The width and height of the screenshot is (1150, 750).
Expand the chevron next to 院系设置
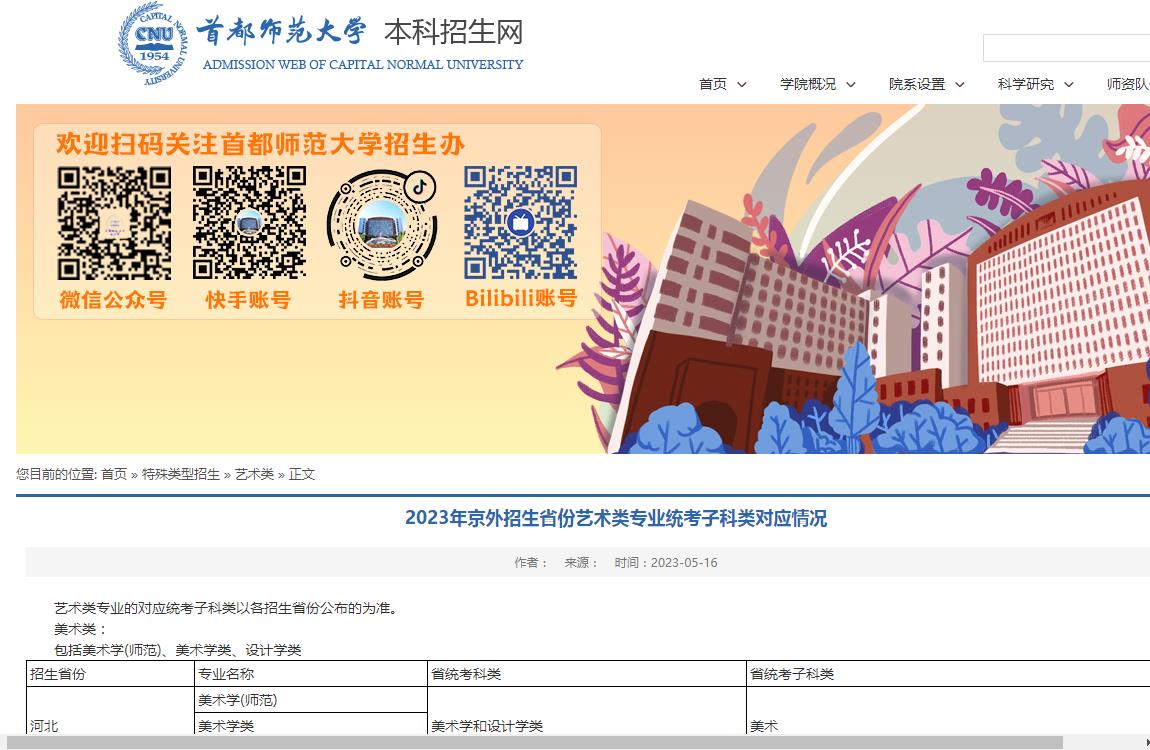pos(959,85)
